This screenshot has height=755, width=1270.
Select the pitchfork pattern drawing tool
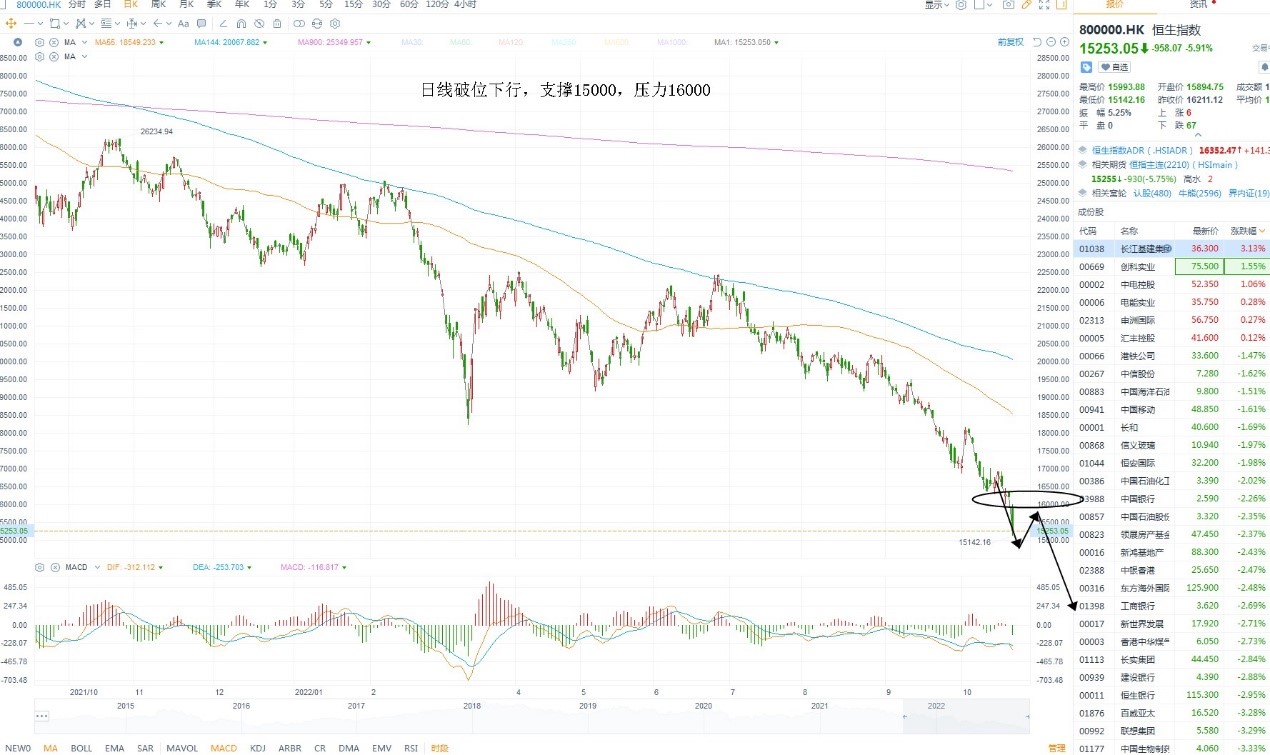pos(80,23)
